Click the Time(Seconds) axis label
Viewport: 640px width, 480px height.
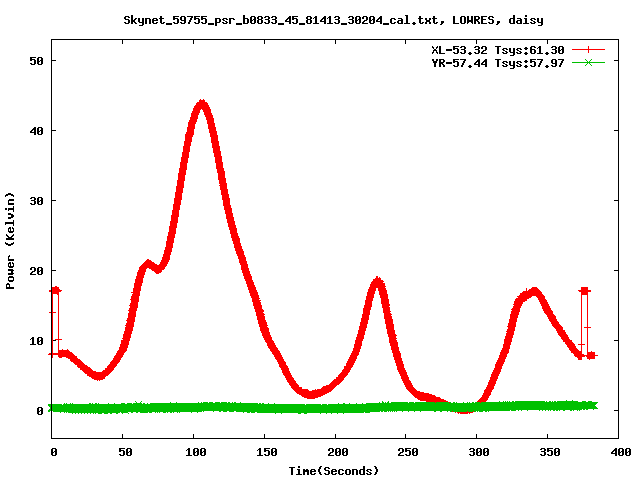pos(333,471)
